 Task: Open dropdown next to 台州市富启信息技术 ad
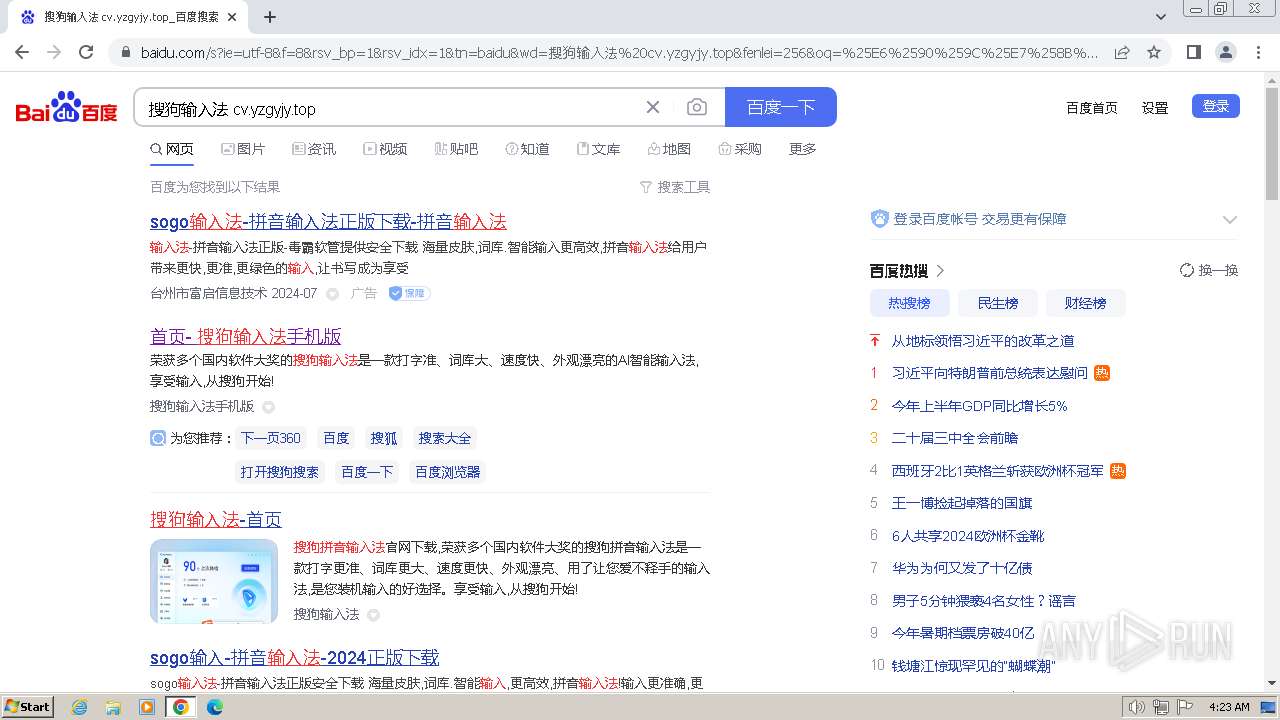tap(333, 294)
